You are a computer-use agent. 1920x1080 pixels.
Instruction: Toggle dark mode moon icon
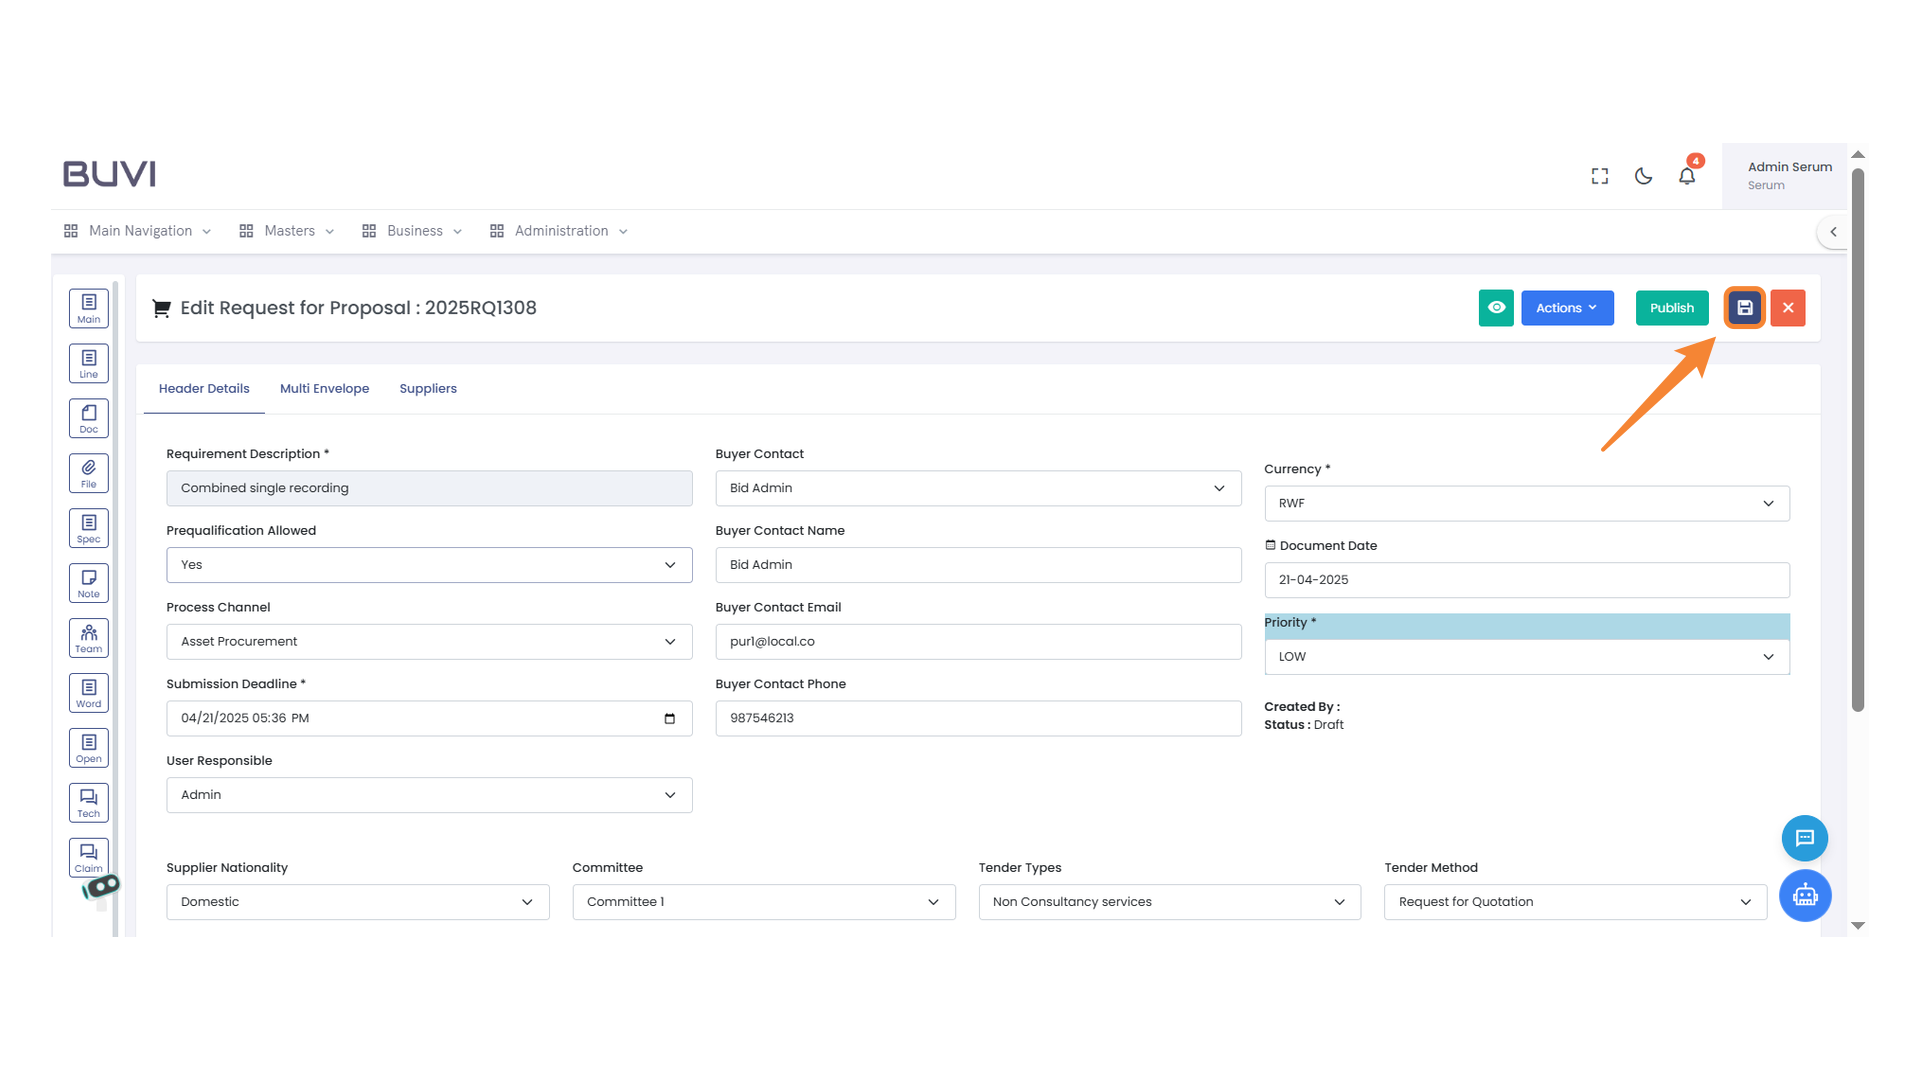tap(1643, 176)
